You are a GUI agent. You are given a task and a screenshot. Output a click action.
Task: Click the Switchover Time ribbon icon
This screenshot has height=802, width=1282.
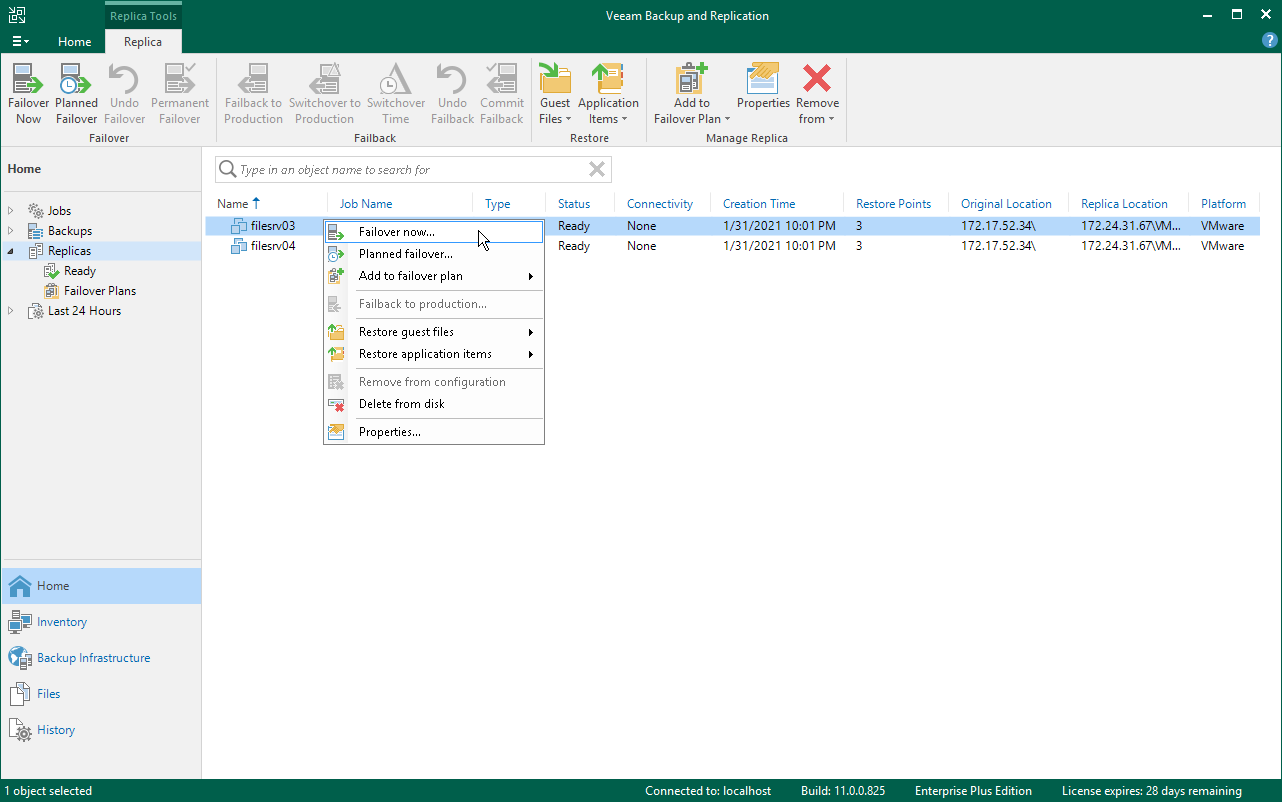click(396, 79)
